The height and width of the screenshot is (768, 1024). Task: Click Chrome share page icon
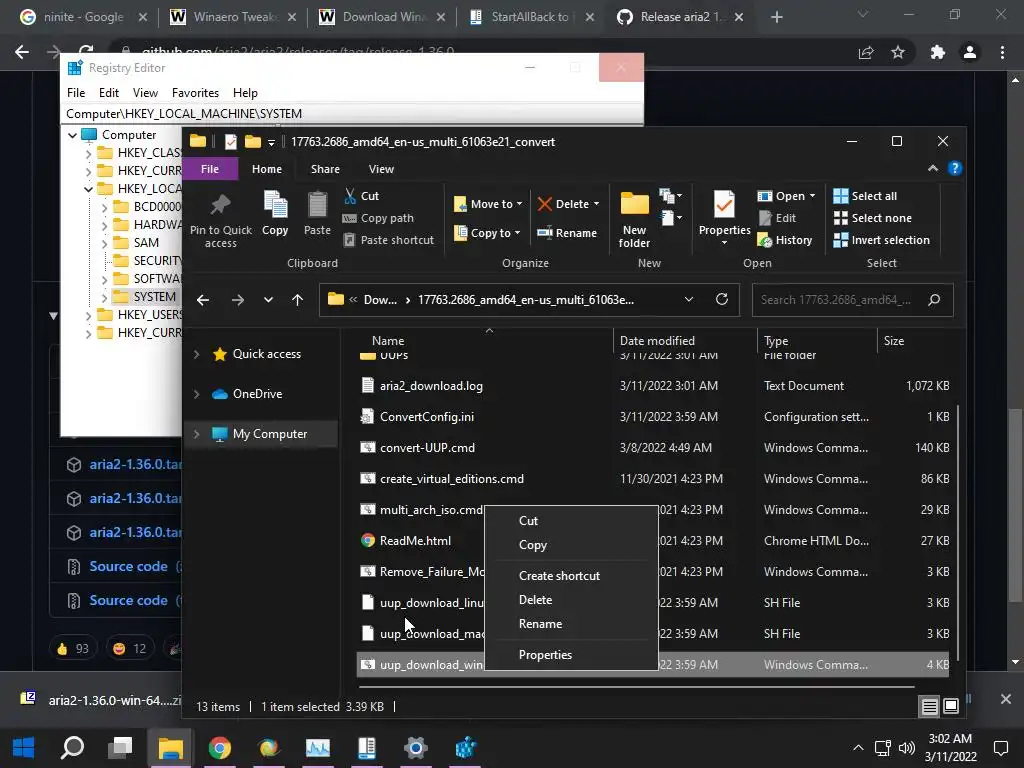(866, 52)
